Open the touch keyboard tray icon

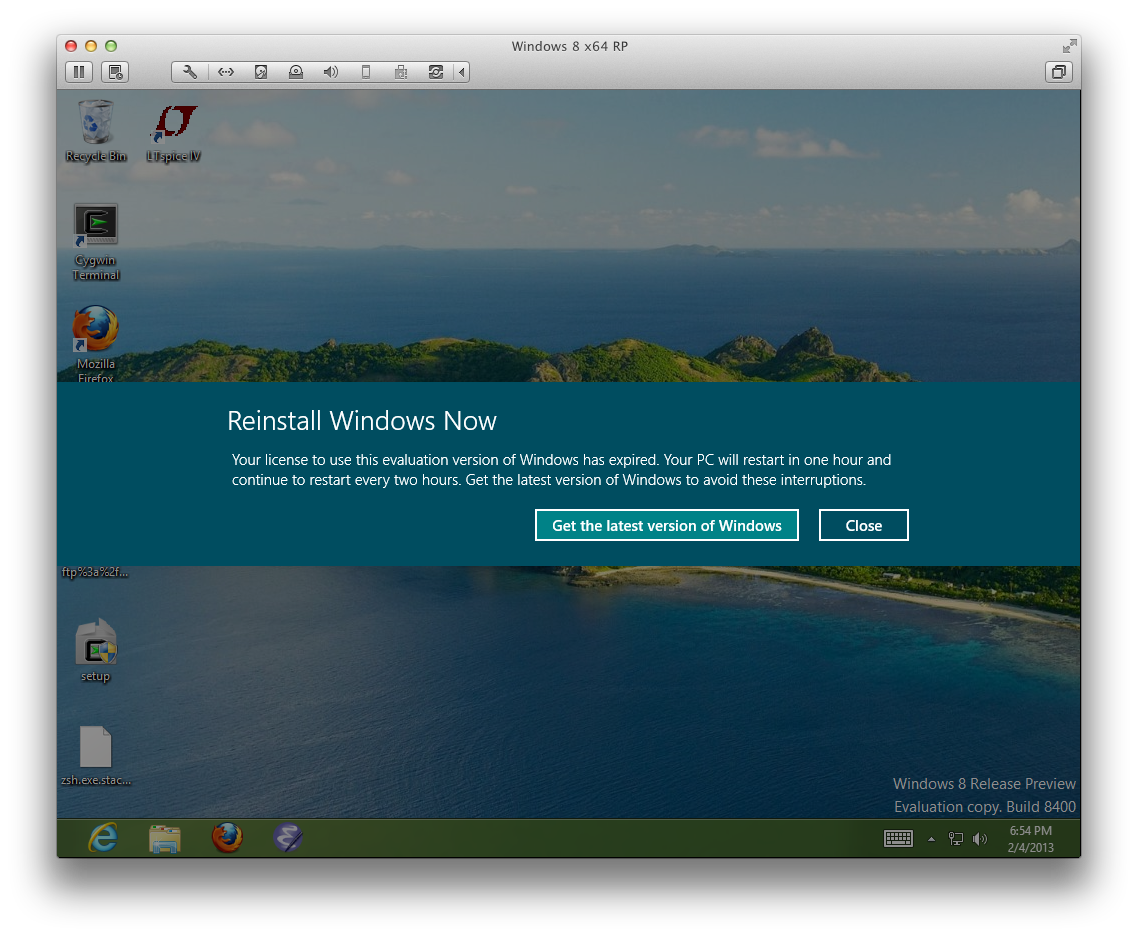pyautogui.click(x=898, y=839)
